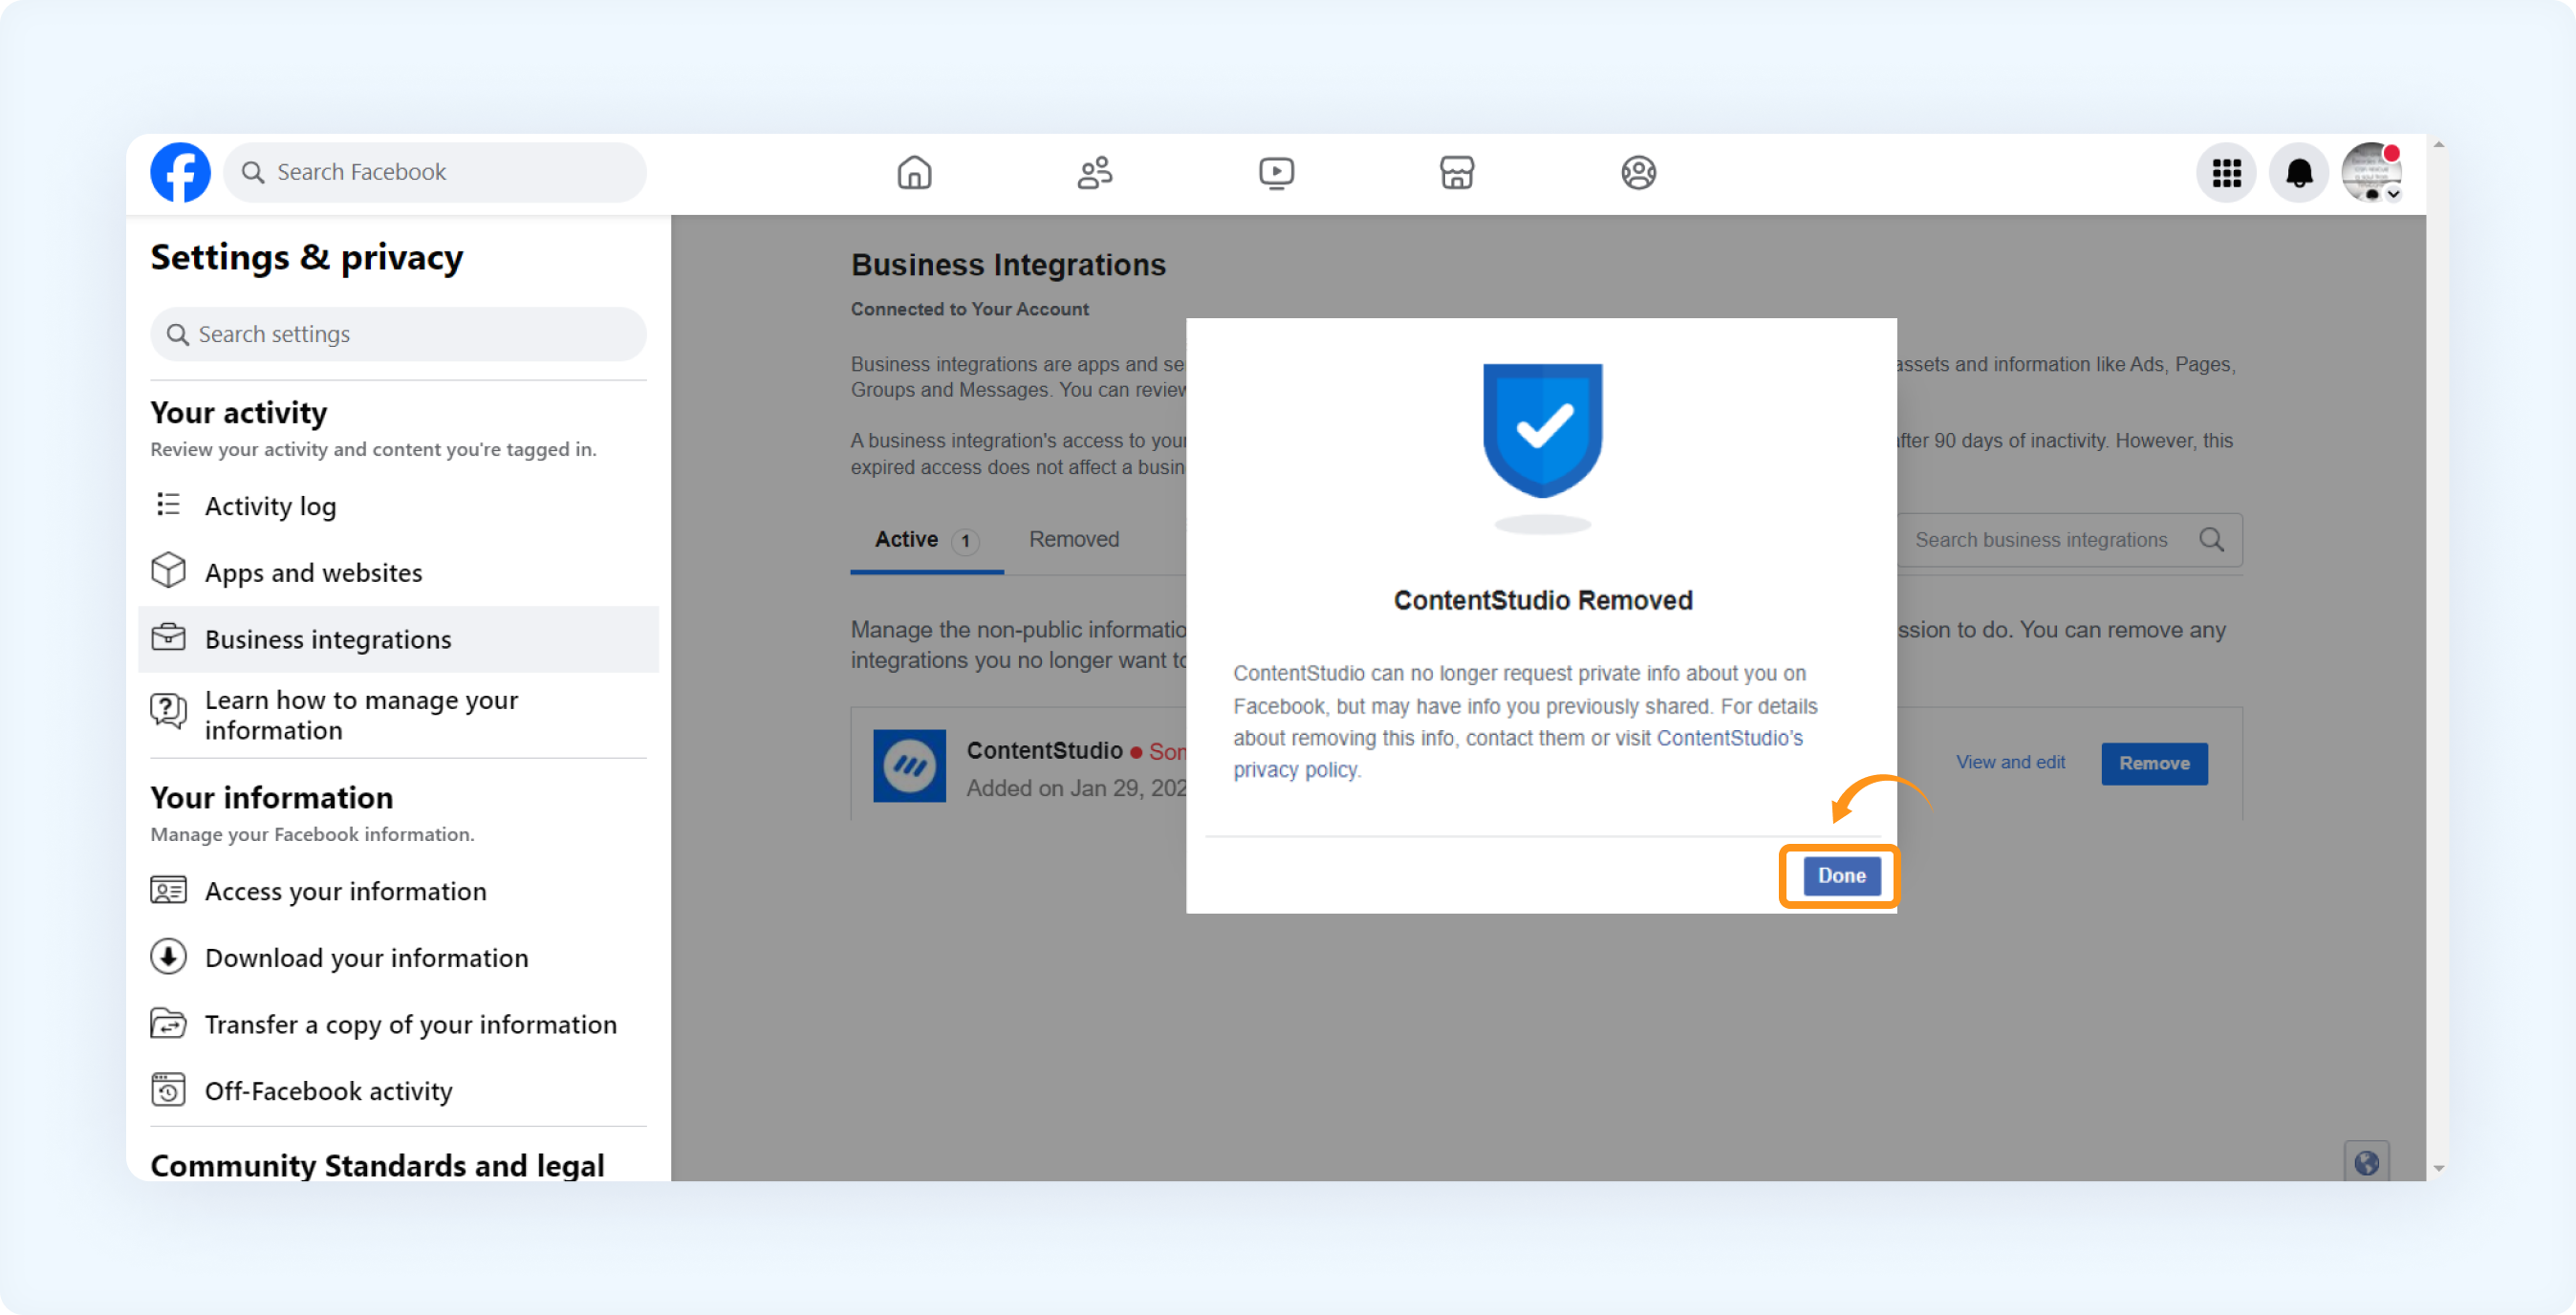The width and height of the screenshot is (2576, 1315).
Task: Open Off-Facebook activity
Action: tap(398, 1091)
